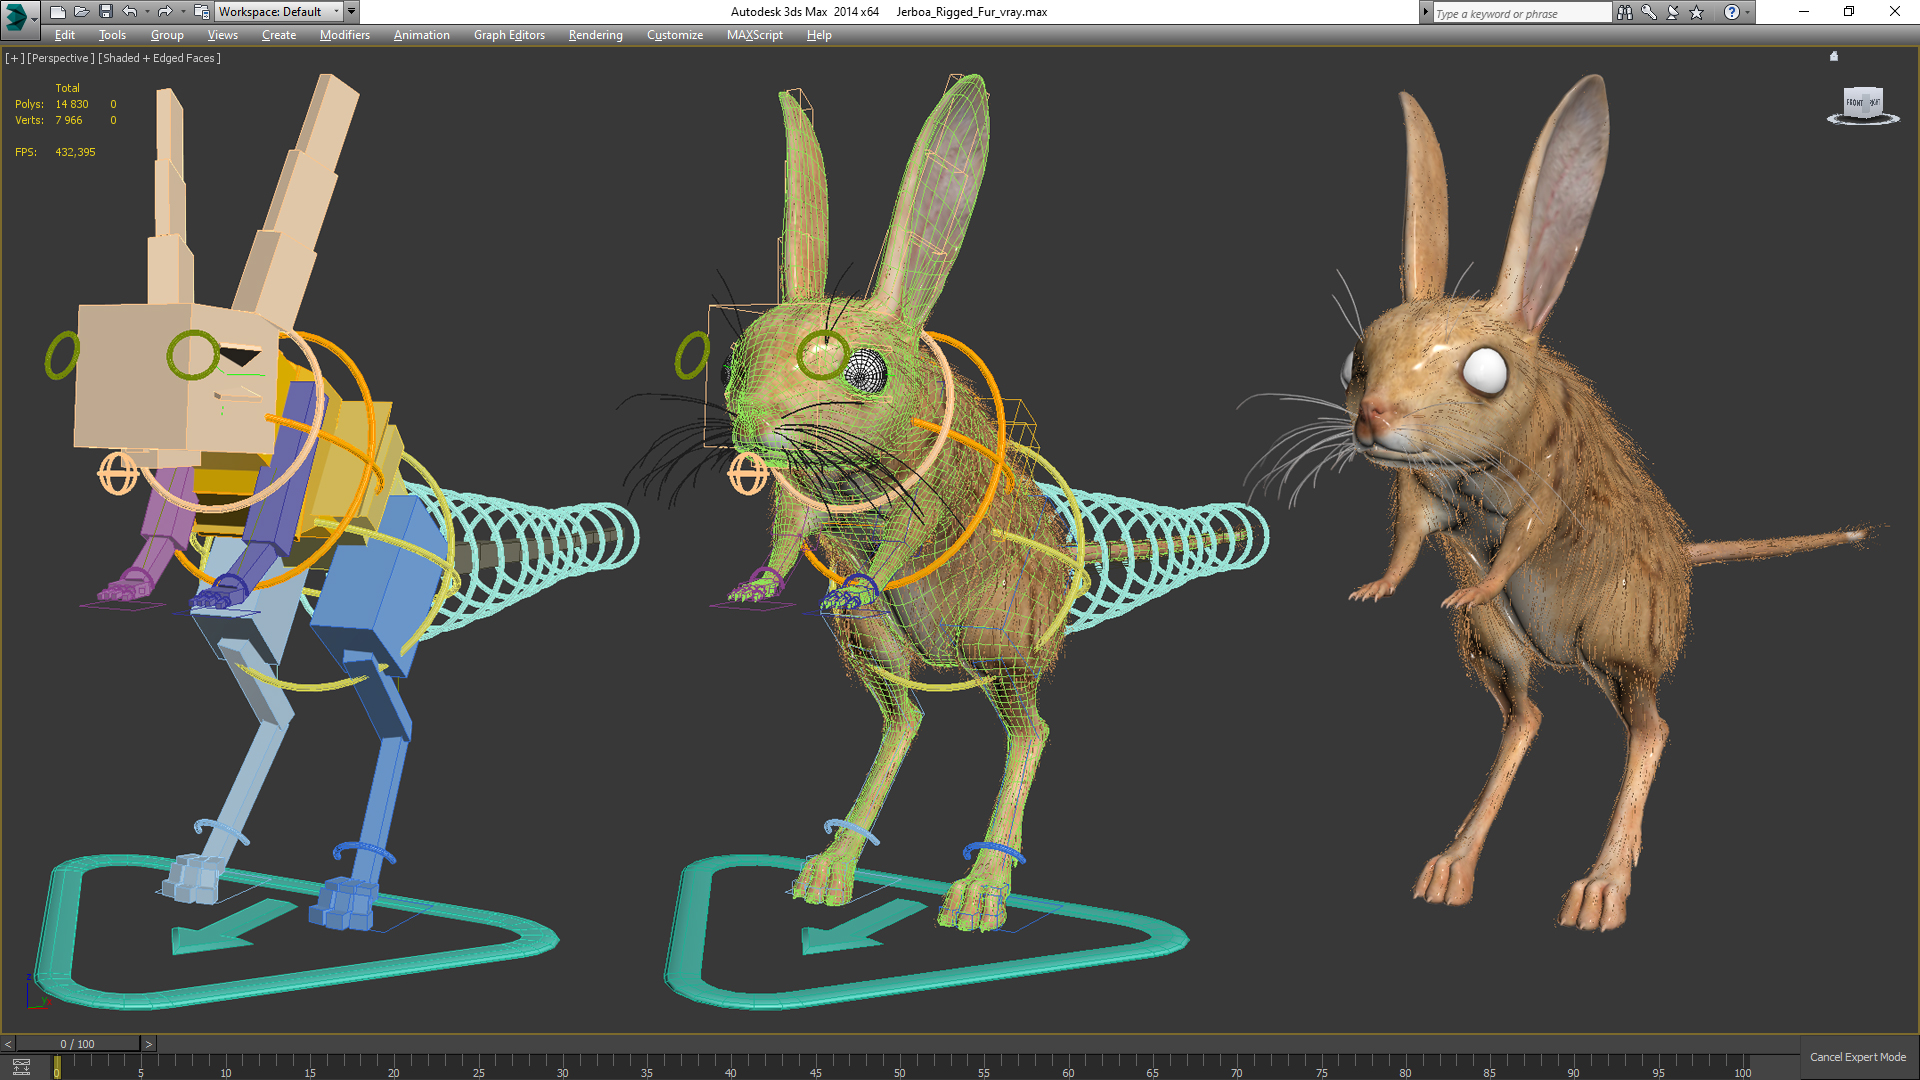Click the 0 / 100 time slider

tap(78, 1044)
